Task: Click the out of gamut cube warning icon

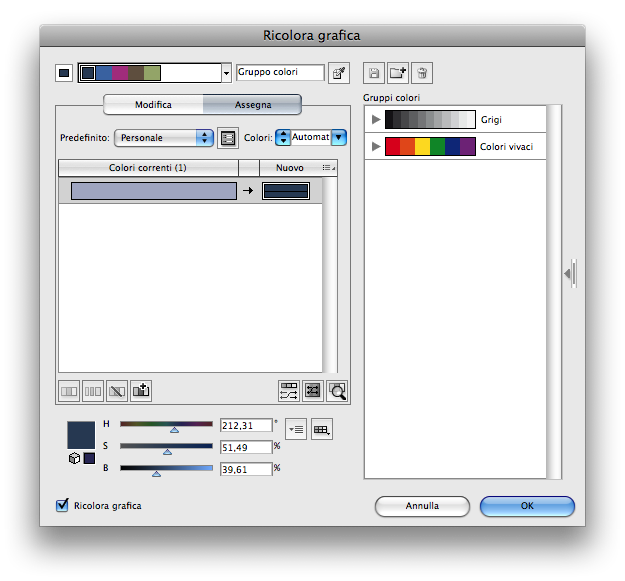Action: pos(75,458)
